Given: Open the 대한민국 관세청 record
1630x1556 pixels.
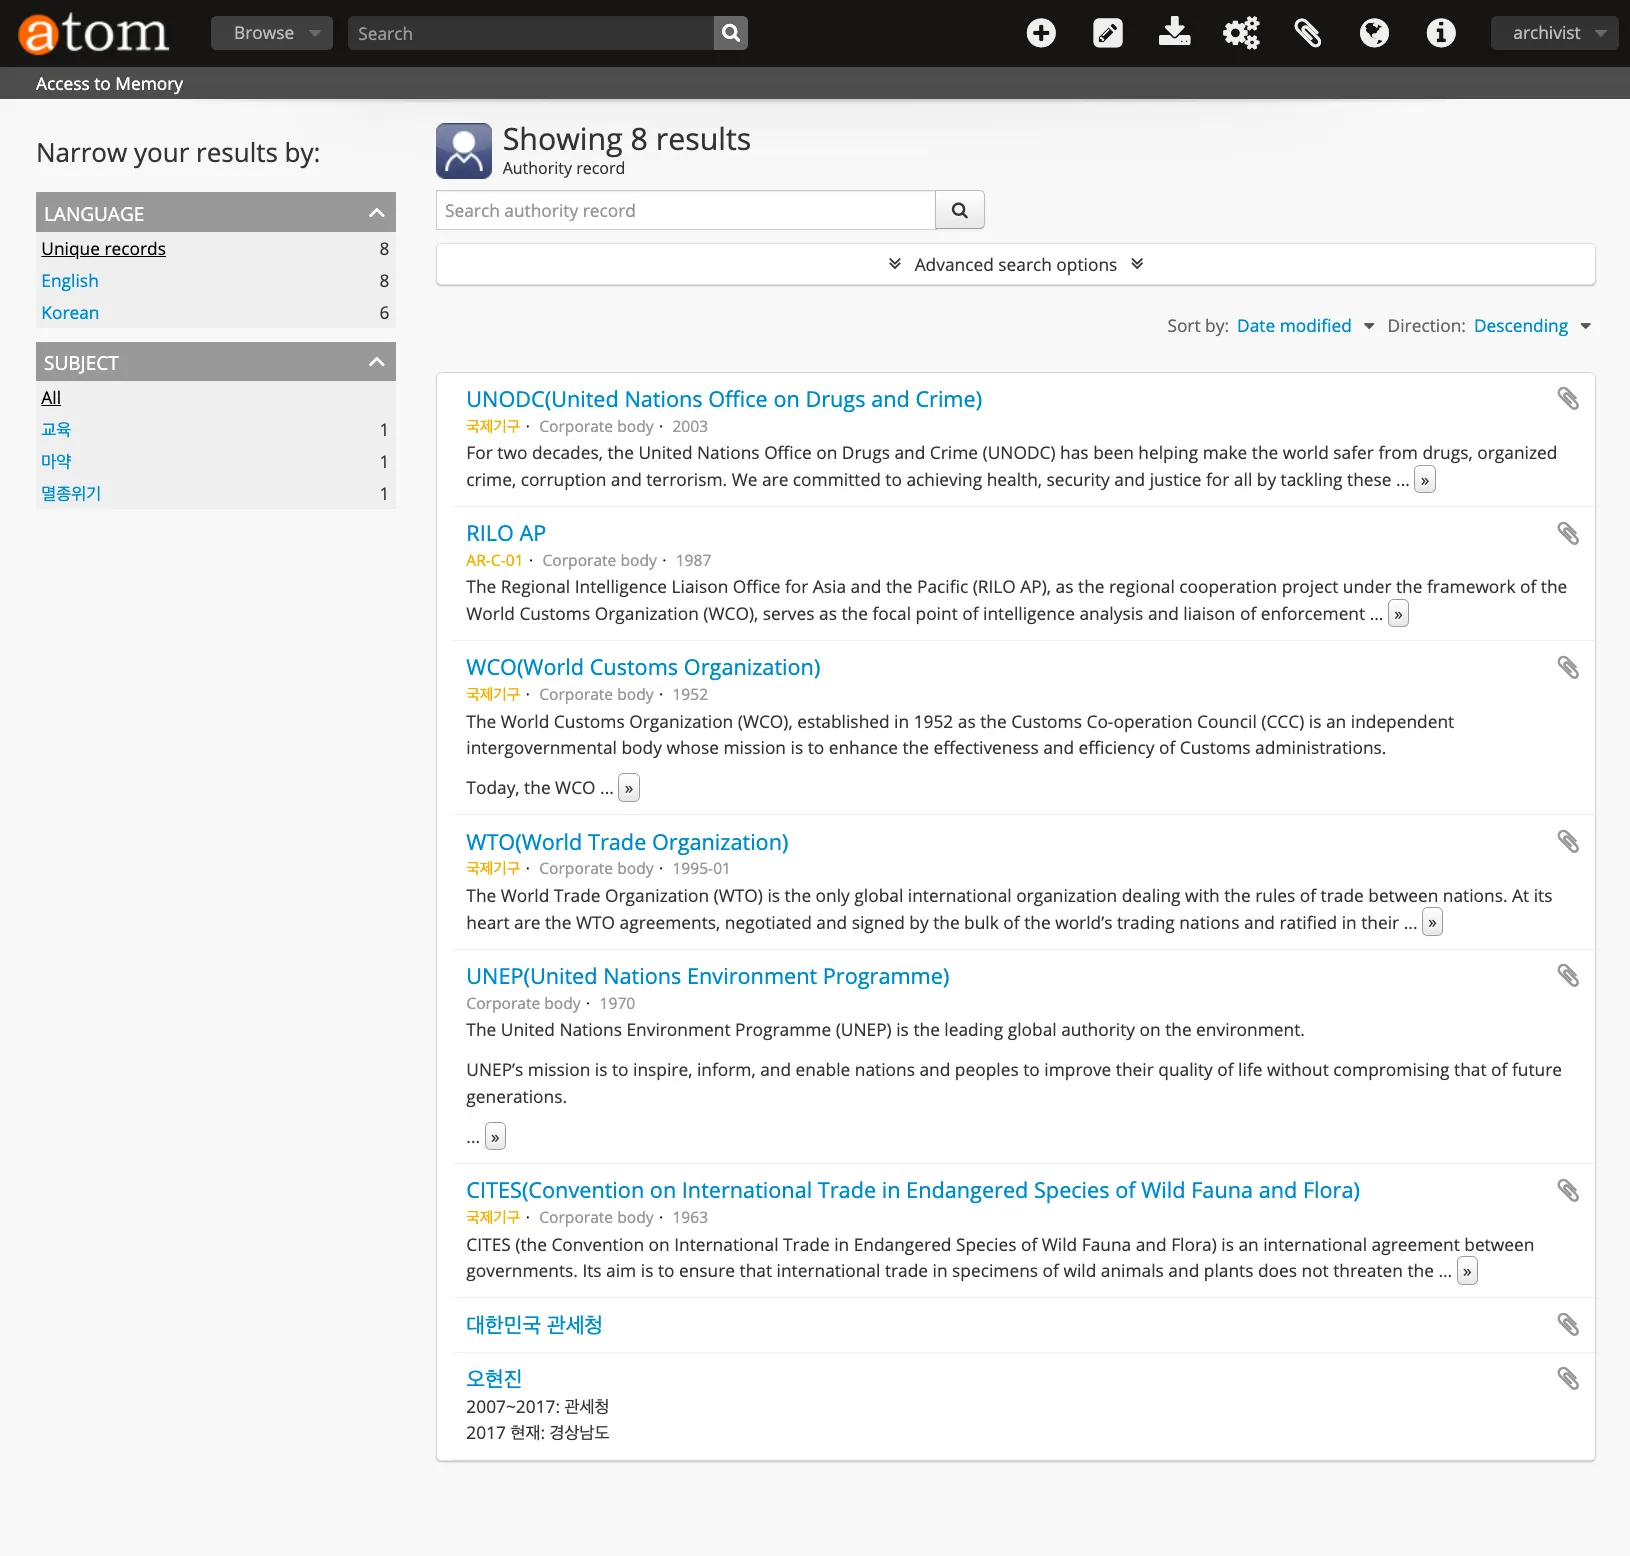Looking at the screenshot, I should pyautogui.click(x=534, y=1325).
